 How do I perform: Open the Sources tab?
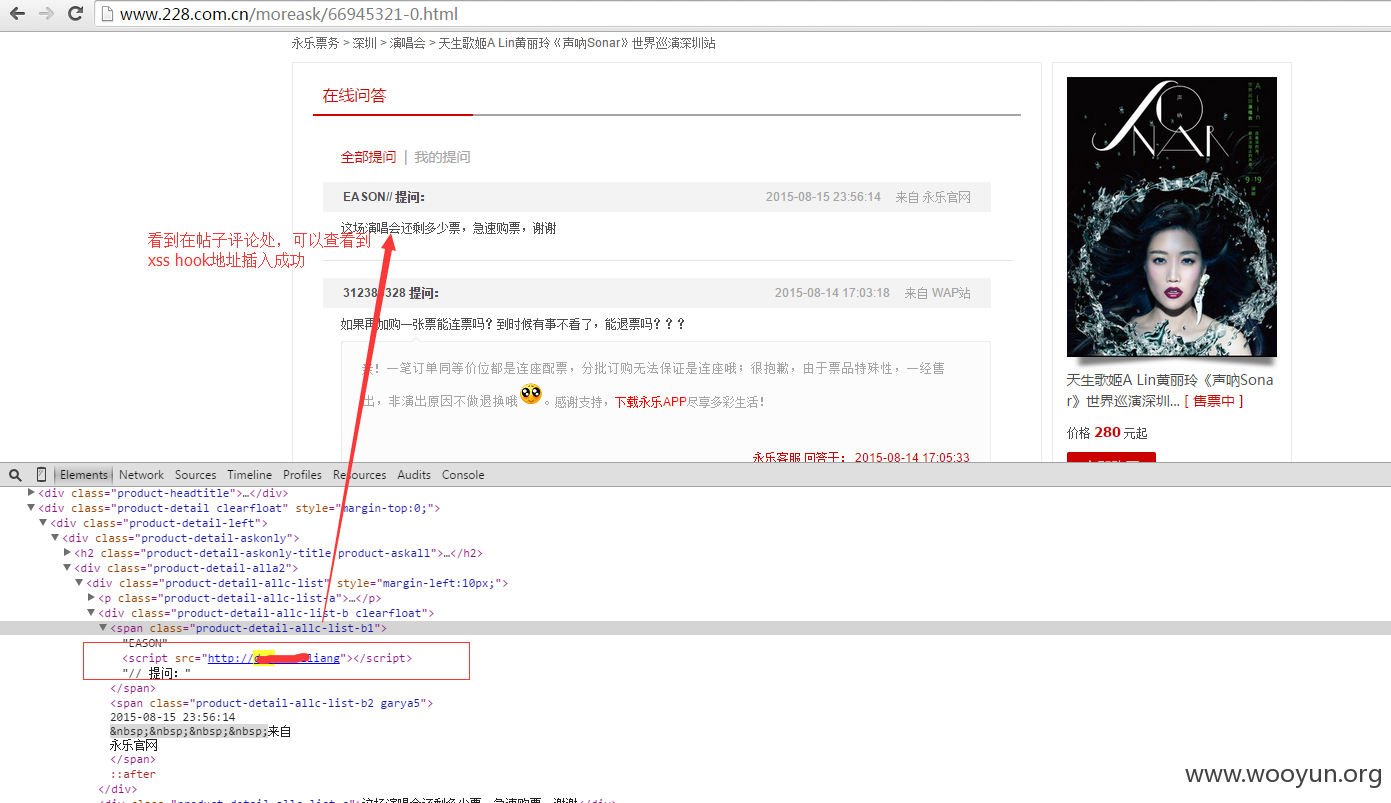click(195, 475)
